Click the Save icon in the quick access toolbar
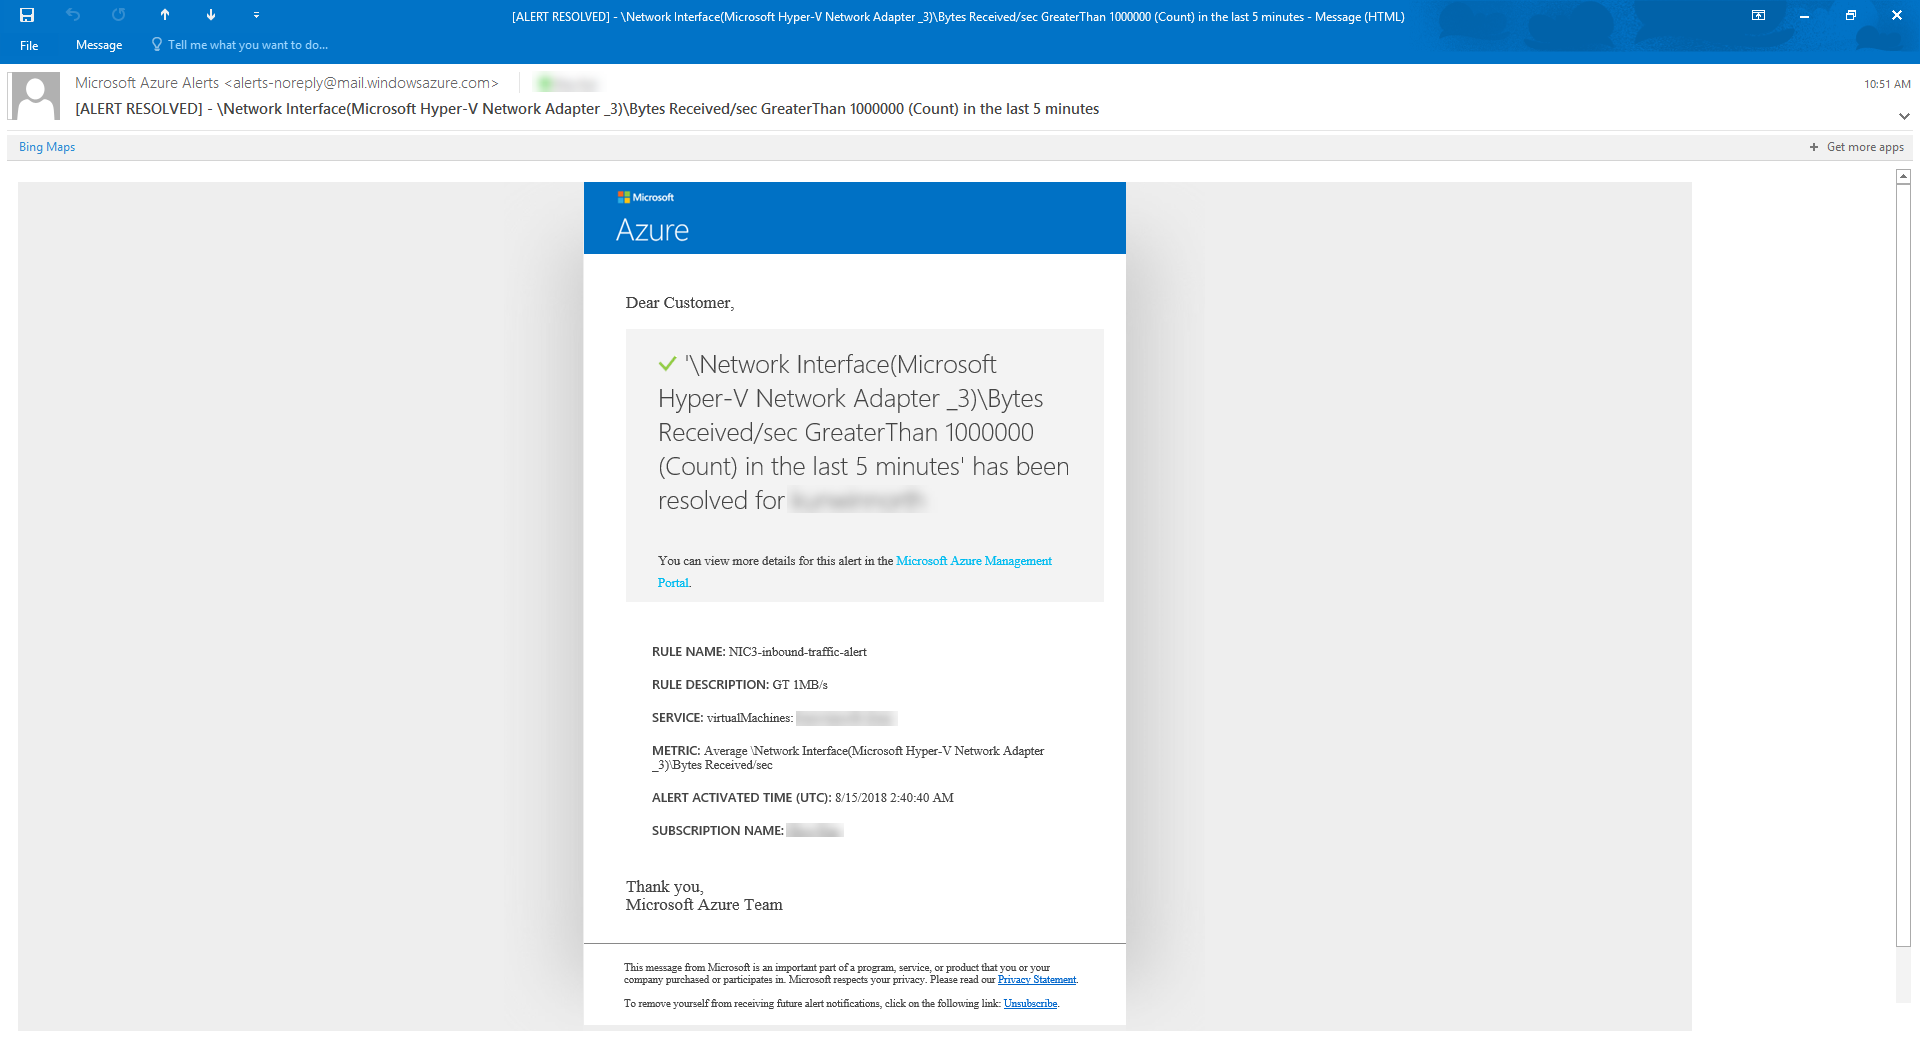1920x1040 pixels. click(27, 15)
